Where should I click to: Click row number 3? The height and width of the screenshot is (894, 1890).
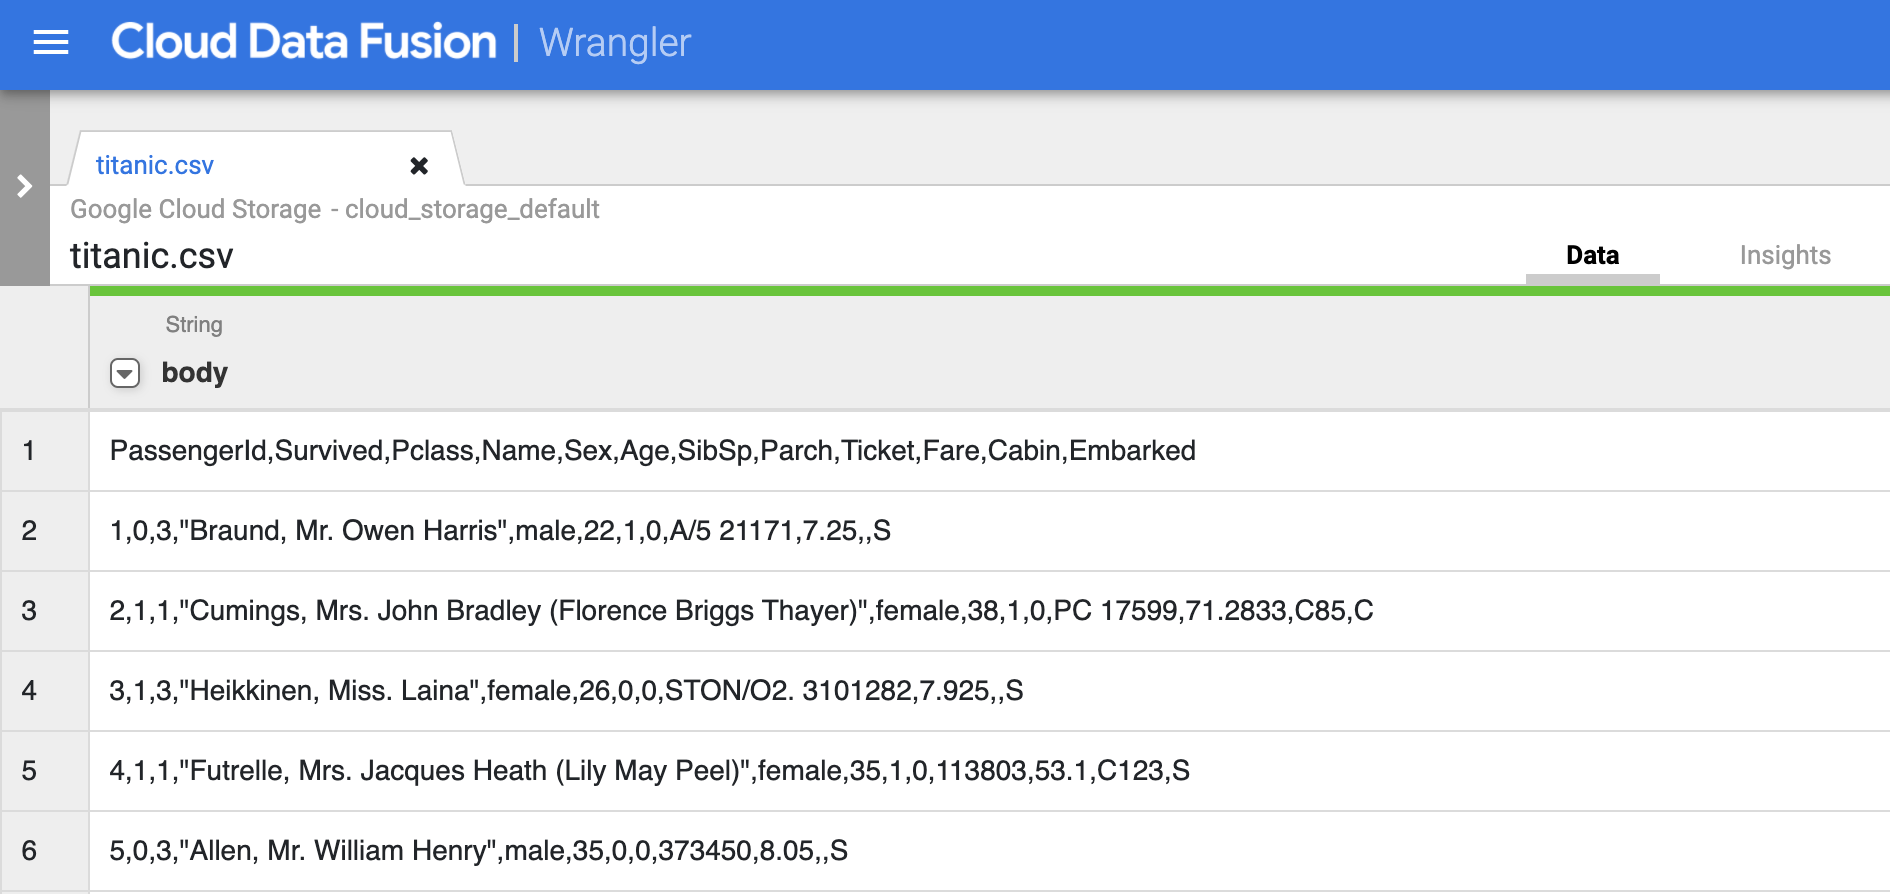tap(29, 611)
